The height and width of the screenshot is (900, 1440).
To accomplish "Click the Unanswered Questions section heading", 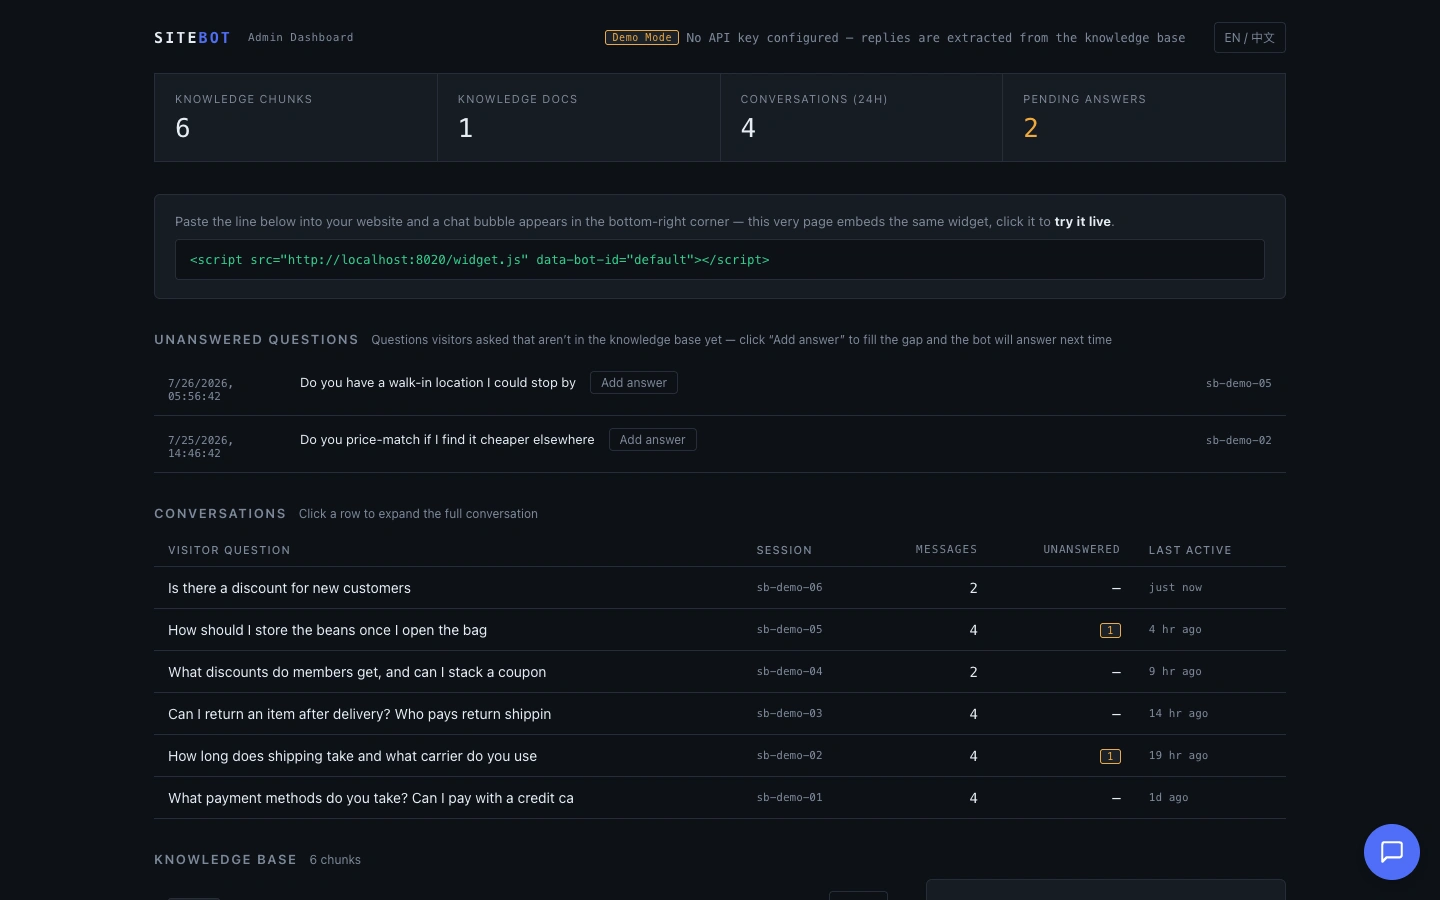I will pos(256,340).
